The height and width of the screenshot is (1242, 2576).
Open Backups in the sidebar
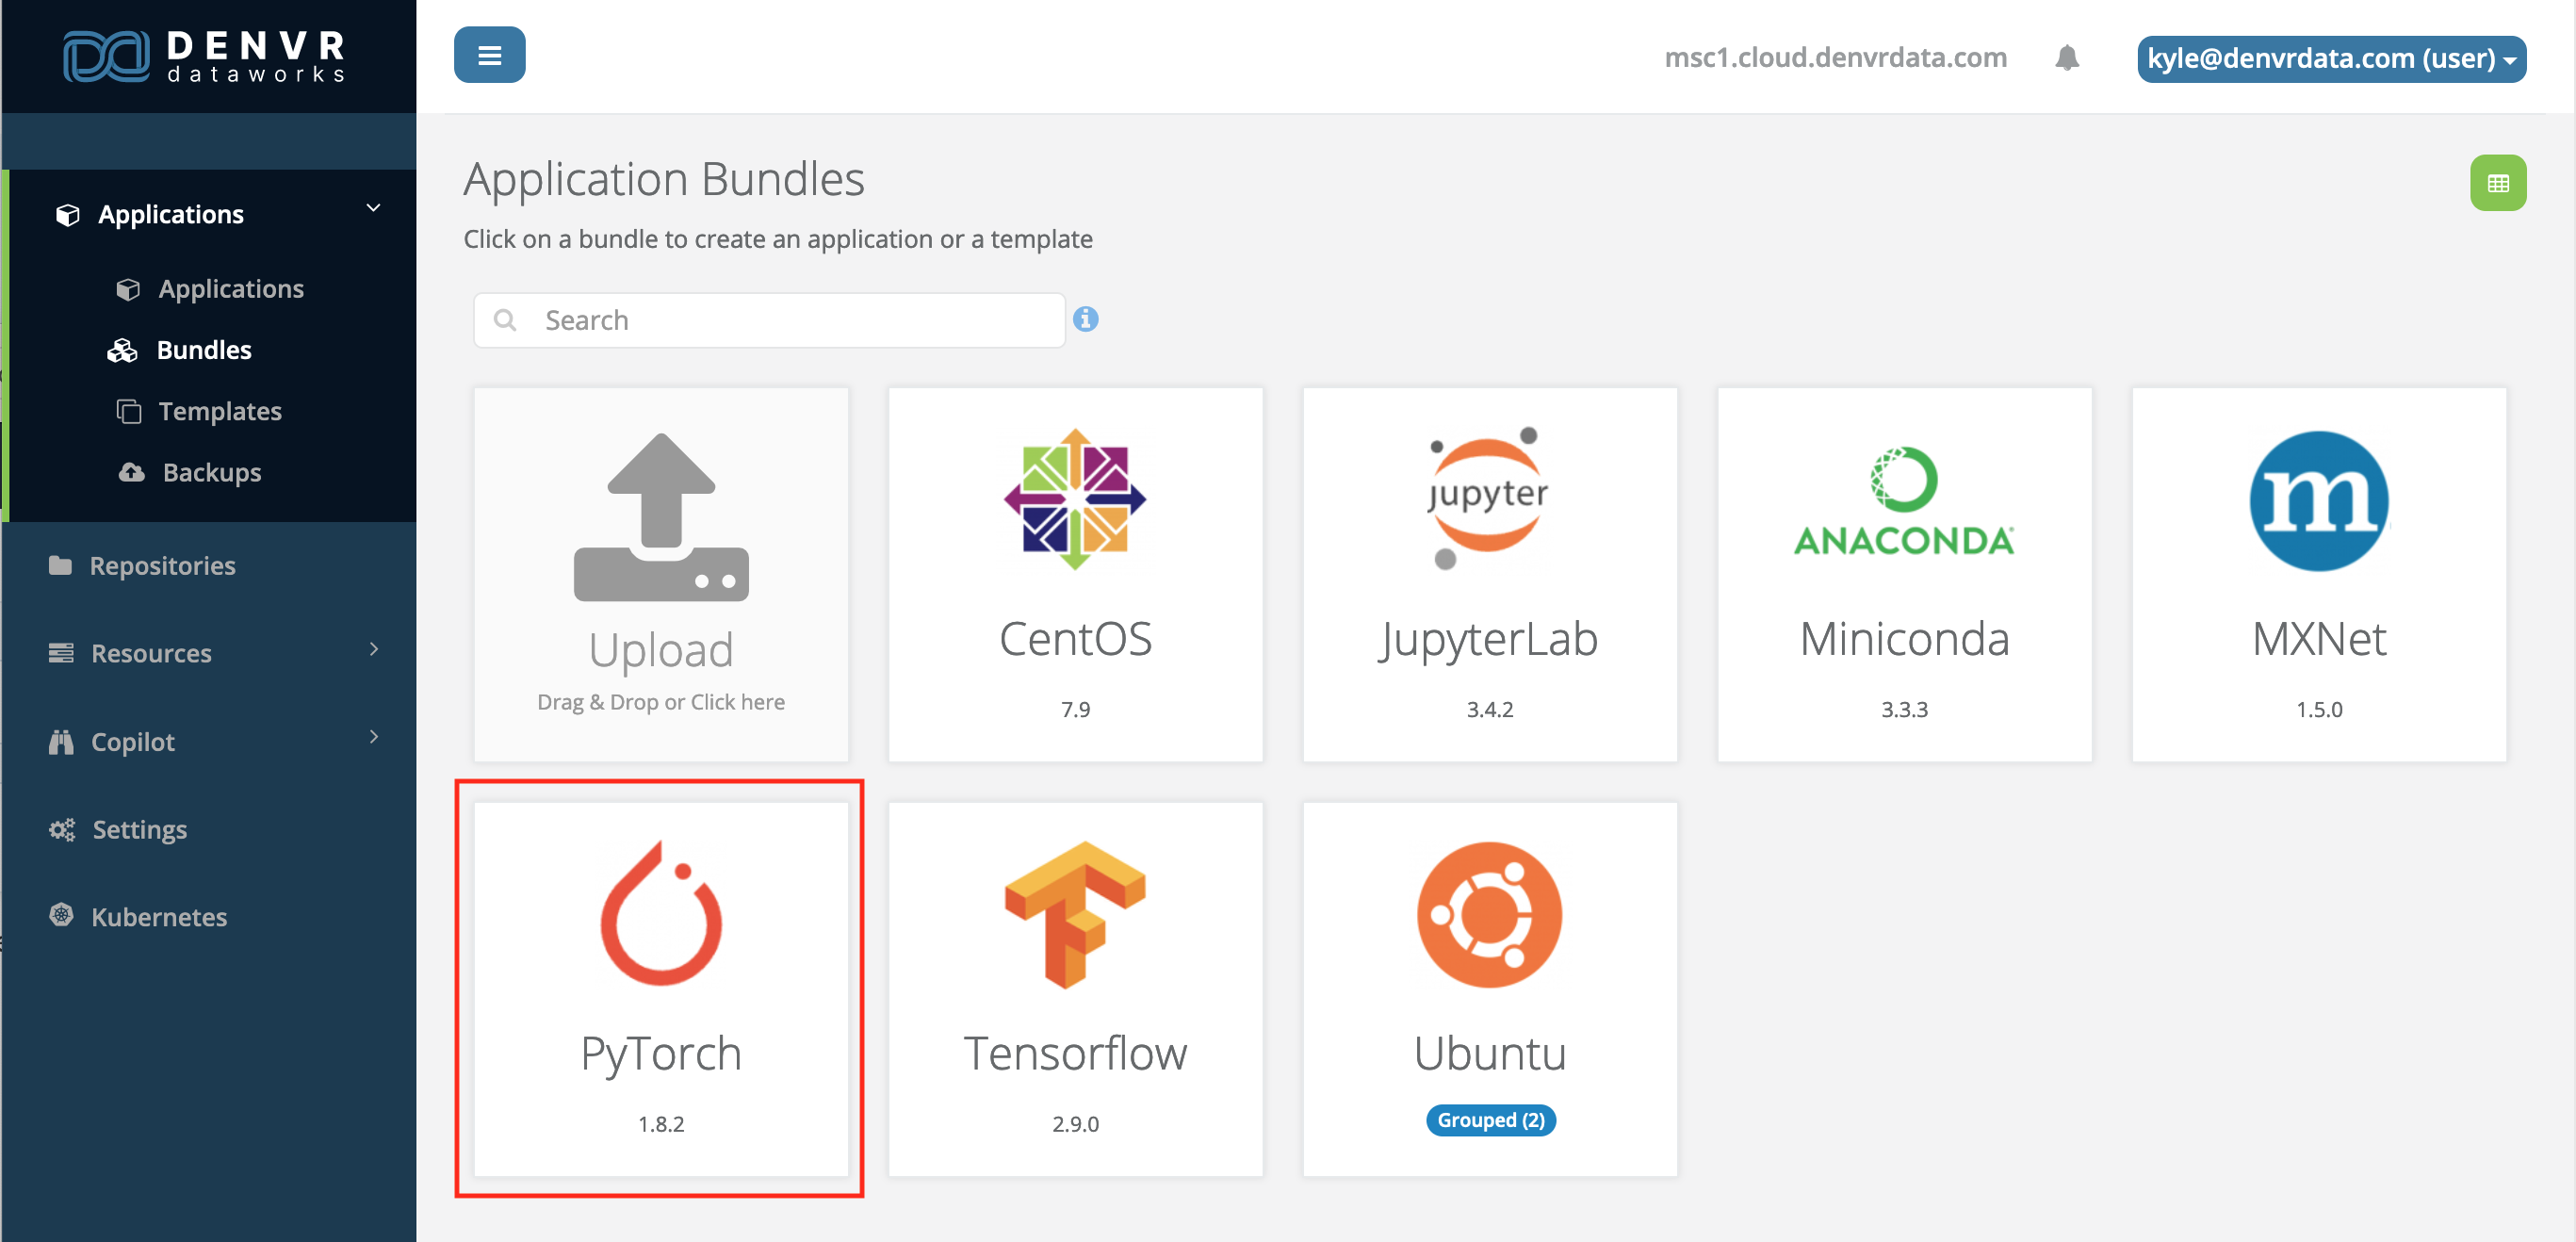tap(212, 472)
